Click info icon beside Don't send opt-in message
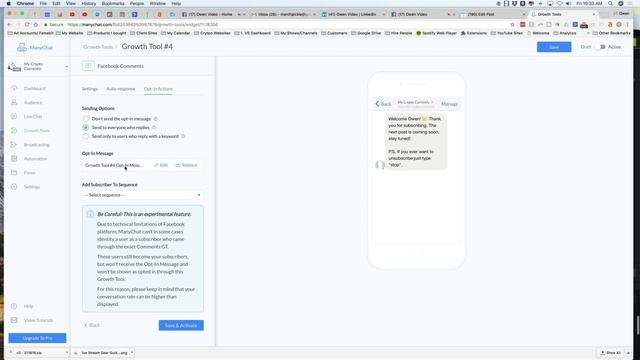This screenshot has height=360, width=640. pos(156,119)
